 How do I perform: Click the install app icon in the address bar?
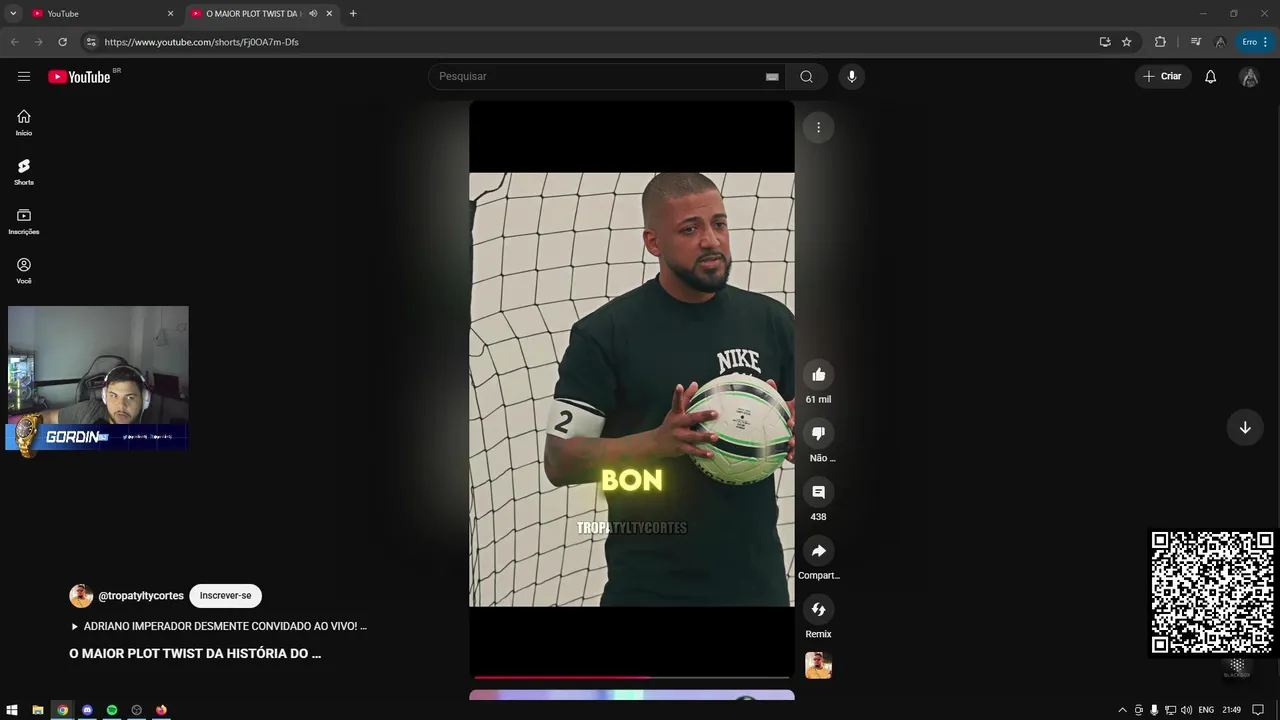click(x=1105, y=42)
